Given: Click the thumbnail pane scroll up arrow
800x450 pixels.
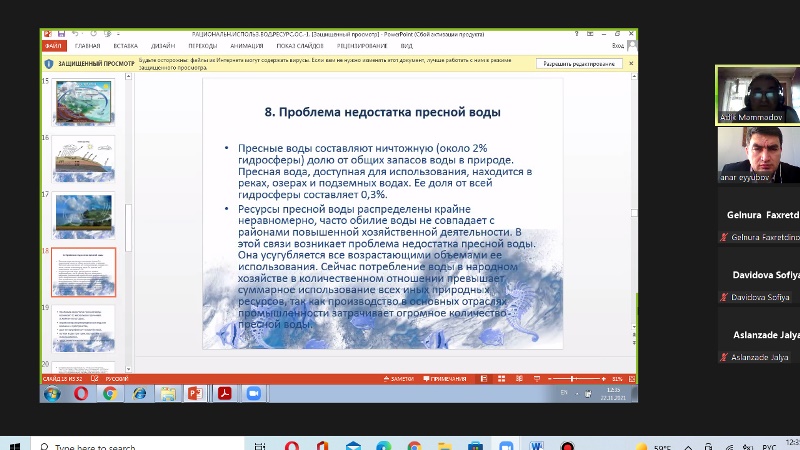Looking at the screenshot, I should [x=129, y=77].
